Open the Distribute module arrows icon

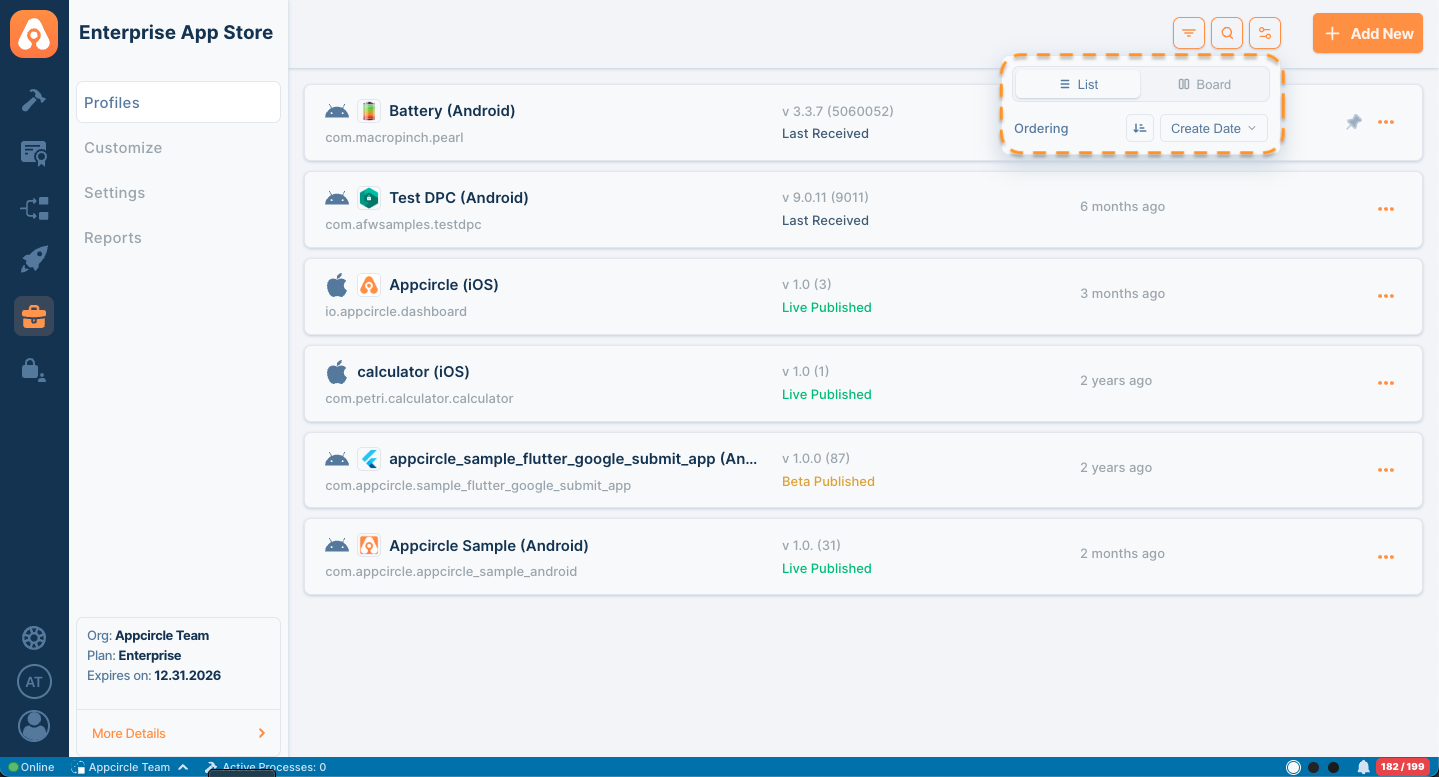[34, 208]
